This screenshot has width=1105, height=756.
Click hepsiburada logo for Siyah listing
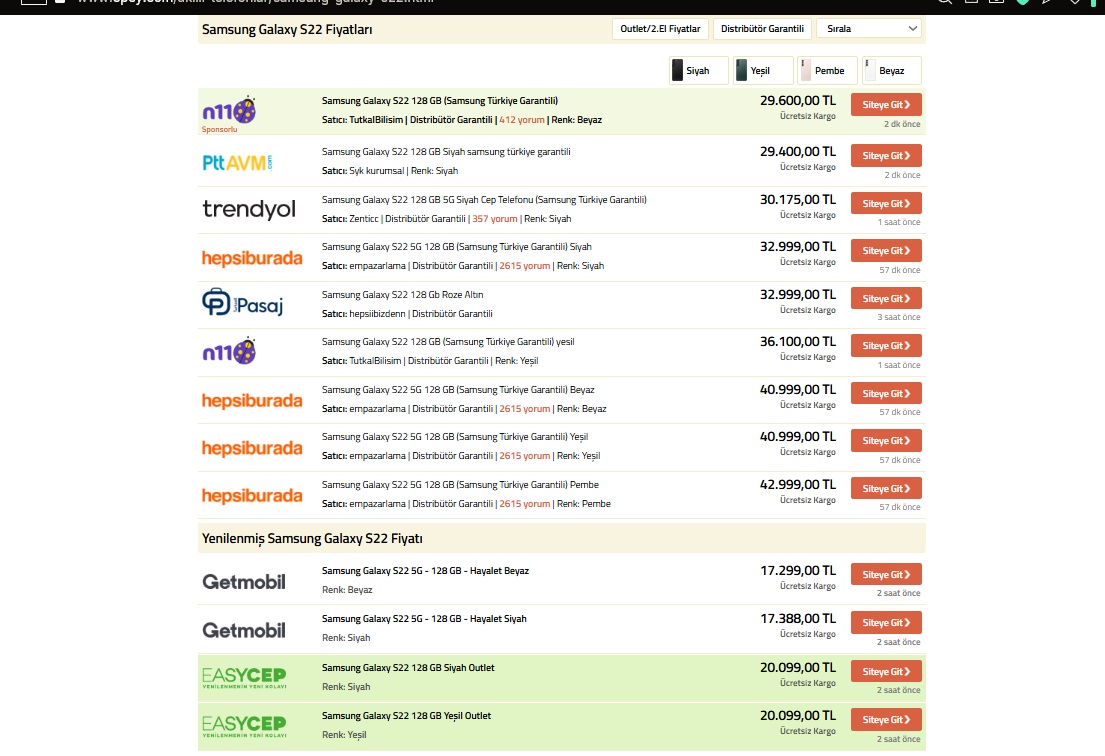[252, 258]
